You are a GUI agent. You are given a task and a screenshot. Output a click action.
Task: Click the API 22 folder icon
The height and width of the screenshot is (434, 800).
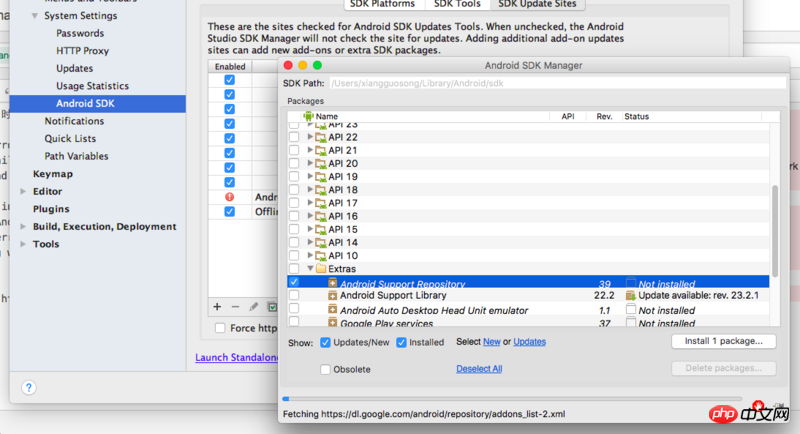click(x=321, y=137)
